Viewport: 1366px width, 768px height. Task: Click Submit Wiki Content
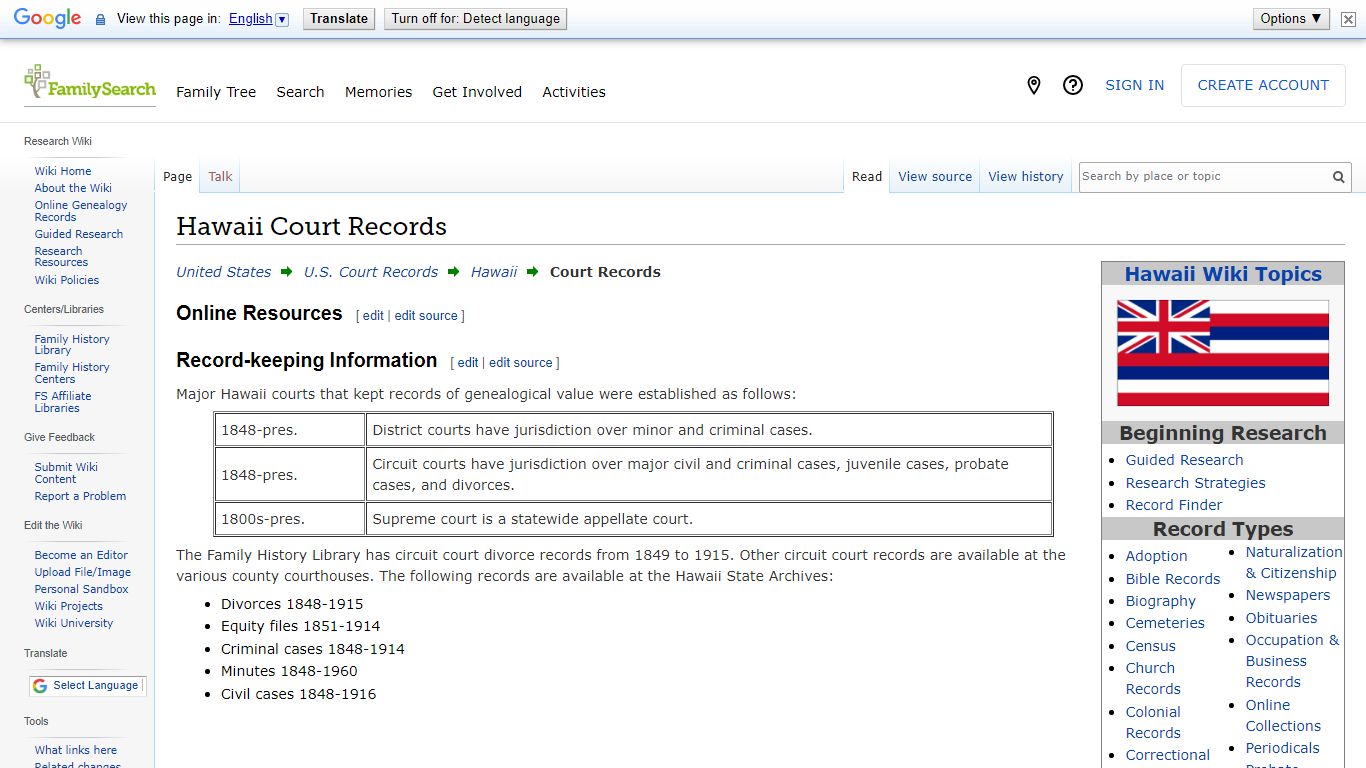point(66,473)
